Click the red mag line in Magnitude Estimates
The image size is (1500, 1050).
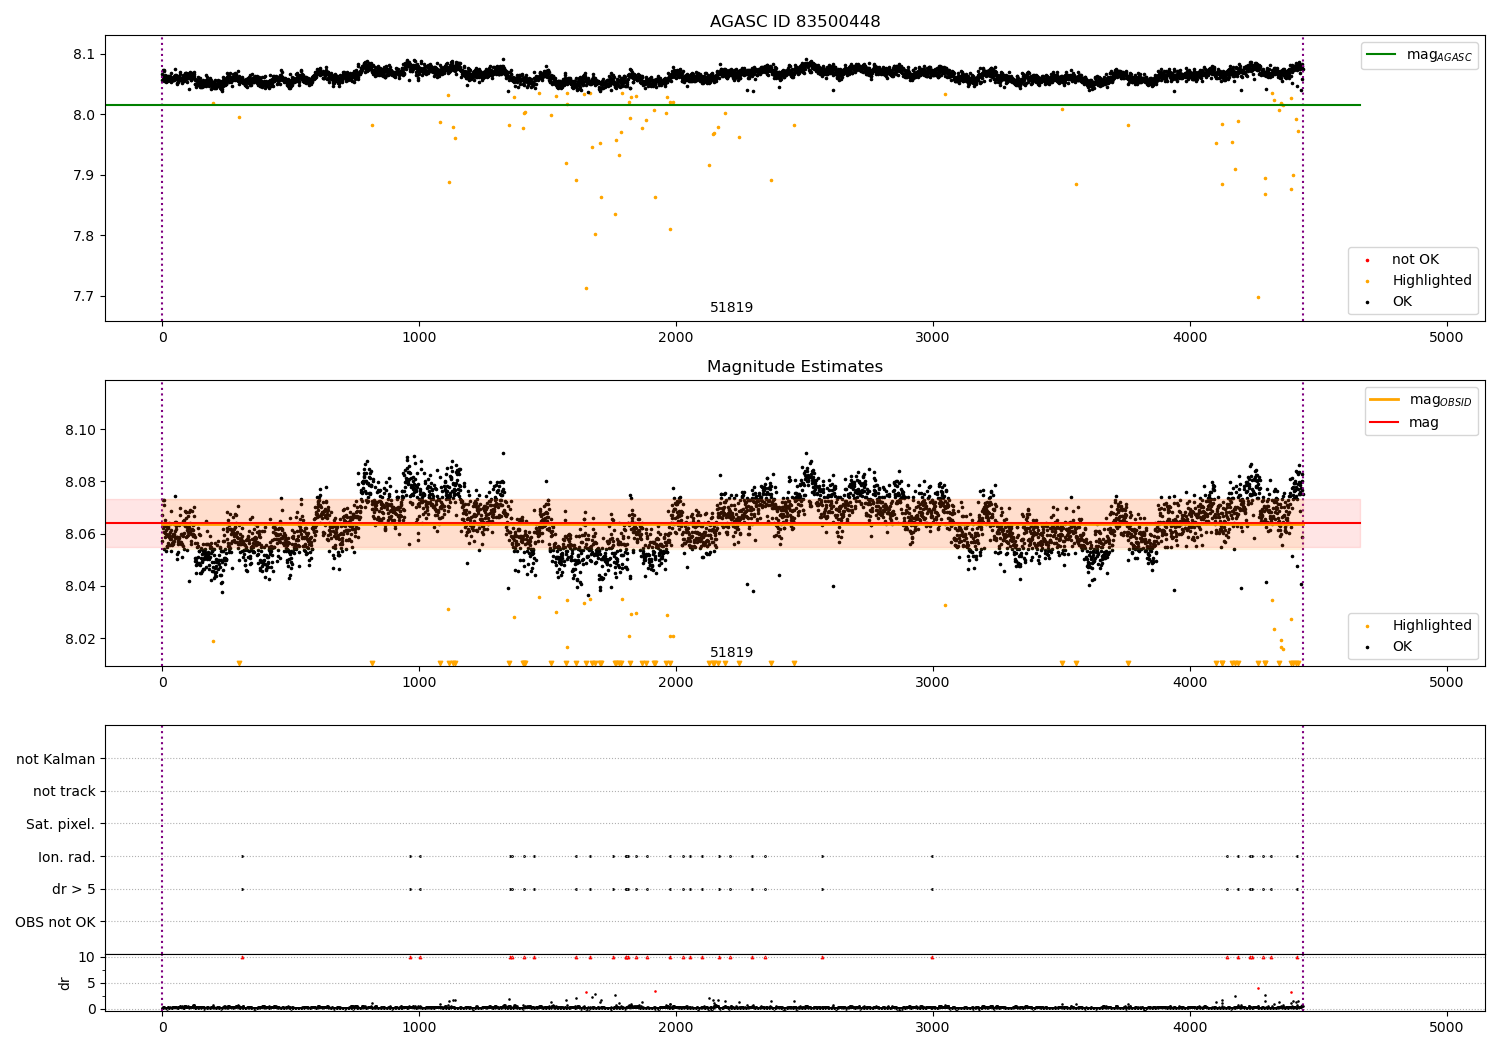point(733,523)
